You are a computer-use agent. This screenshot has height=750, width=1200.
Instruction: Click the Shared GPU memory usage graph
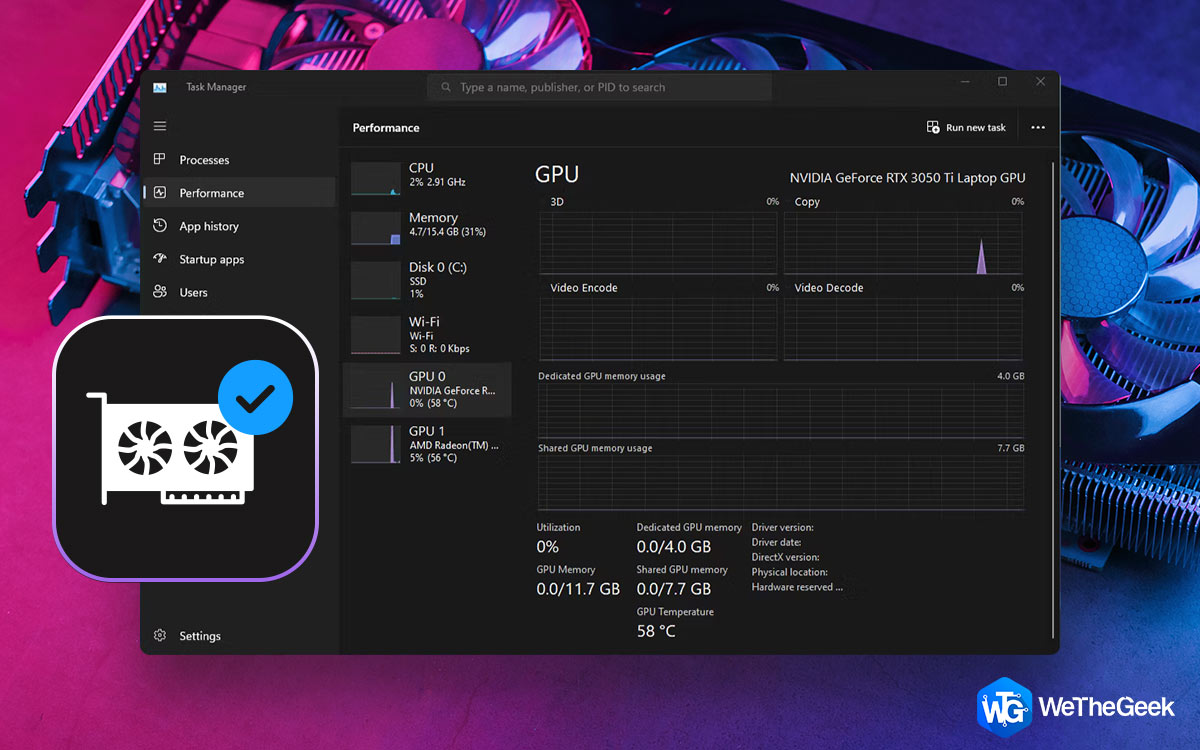click(x=781, y=484)
